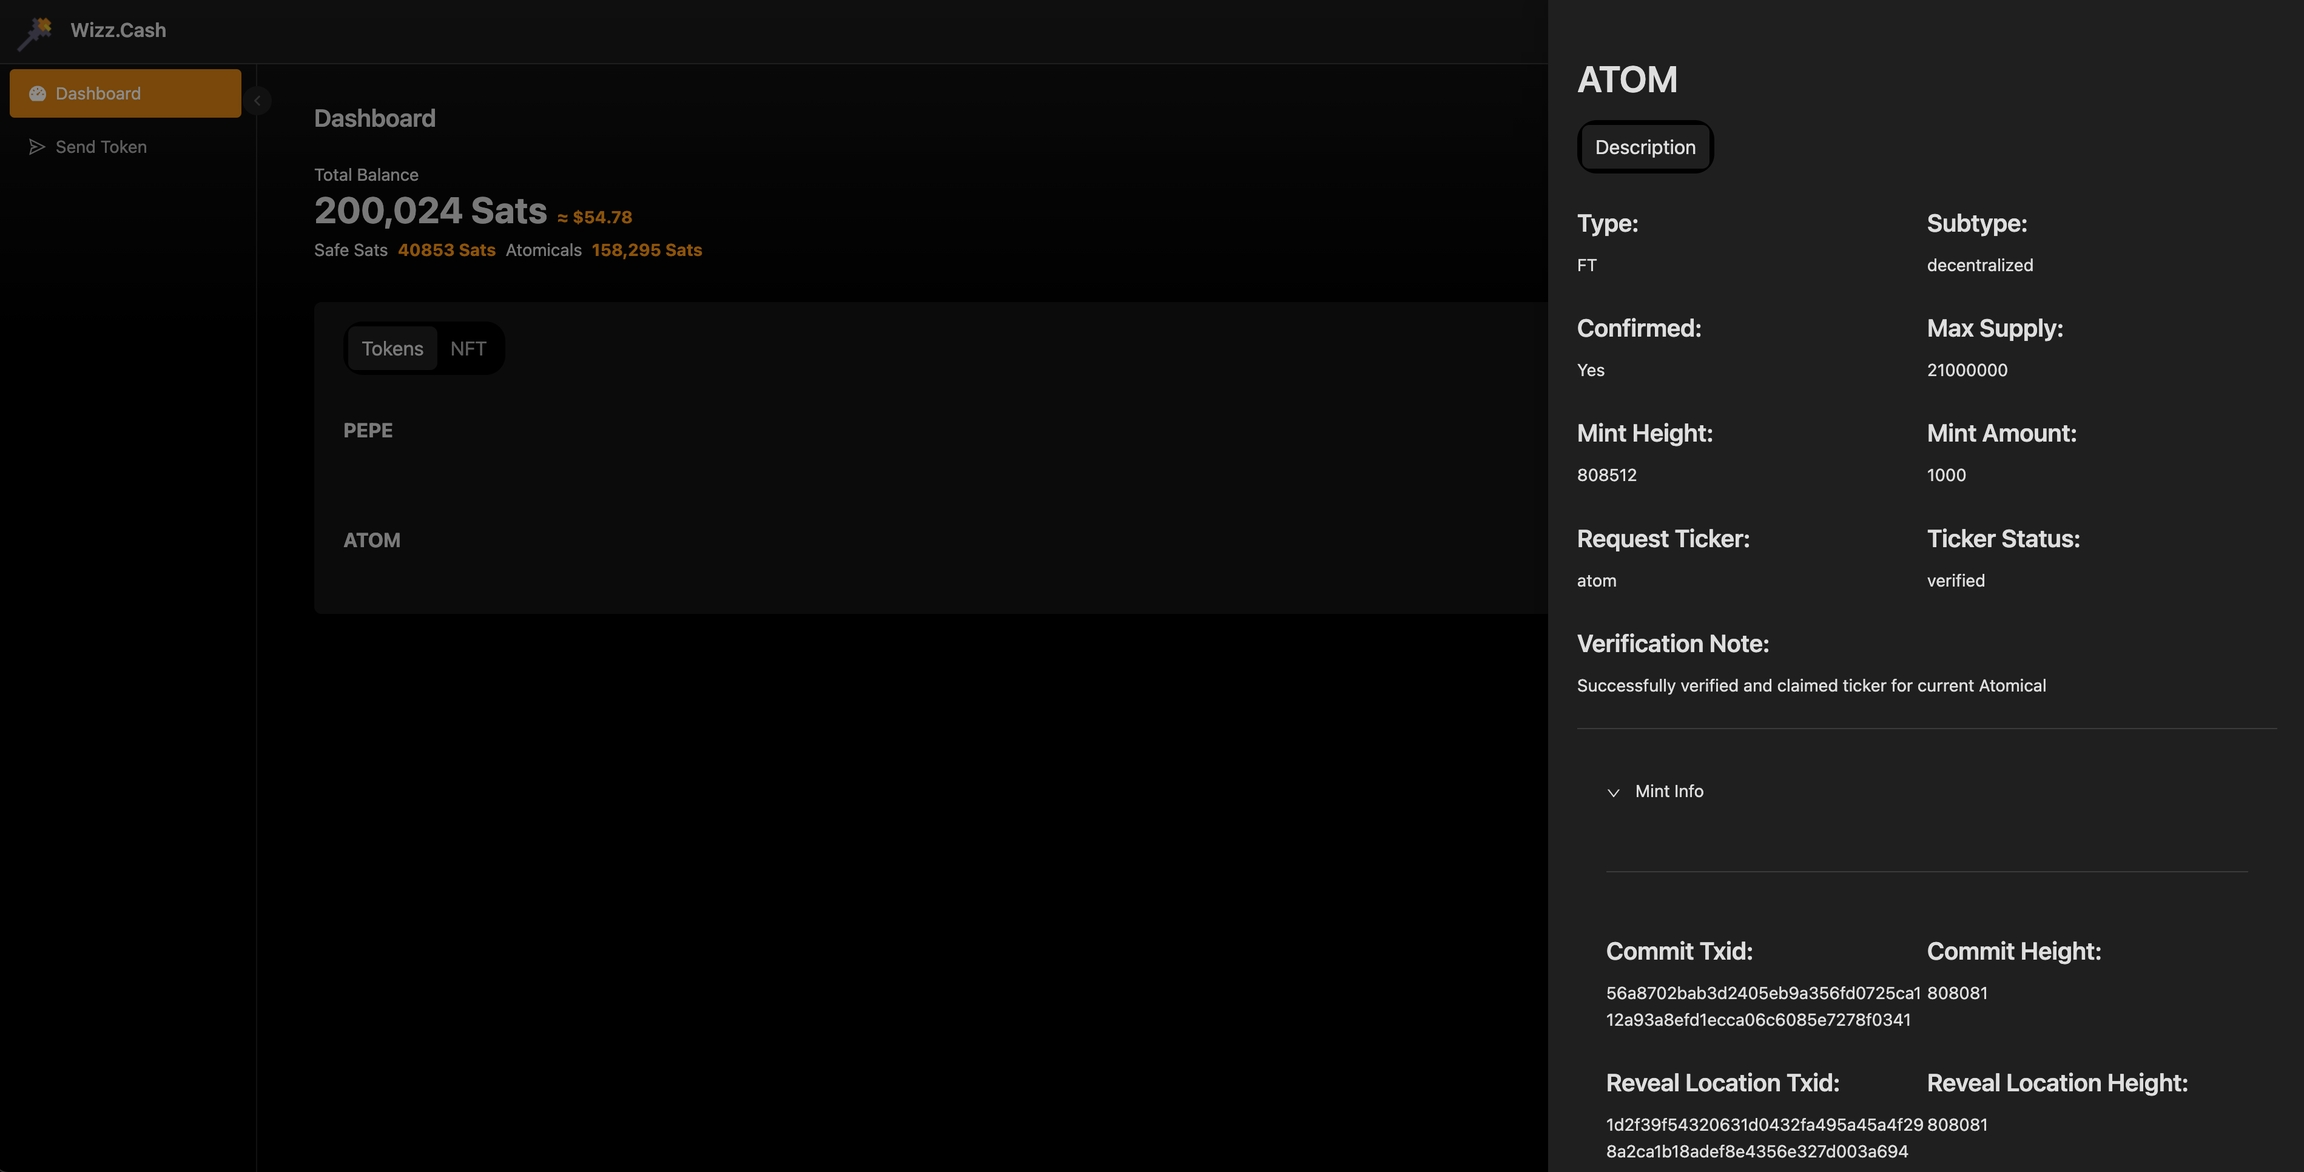Viewport: 2304px width, 1172px height.
Task: Click the 158,295 Sats Atomicals amount
Action: coord(646,250)
